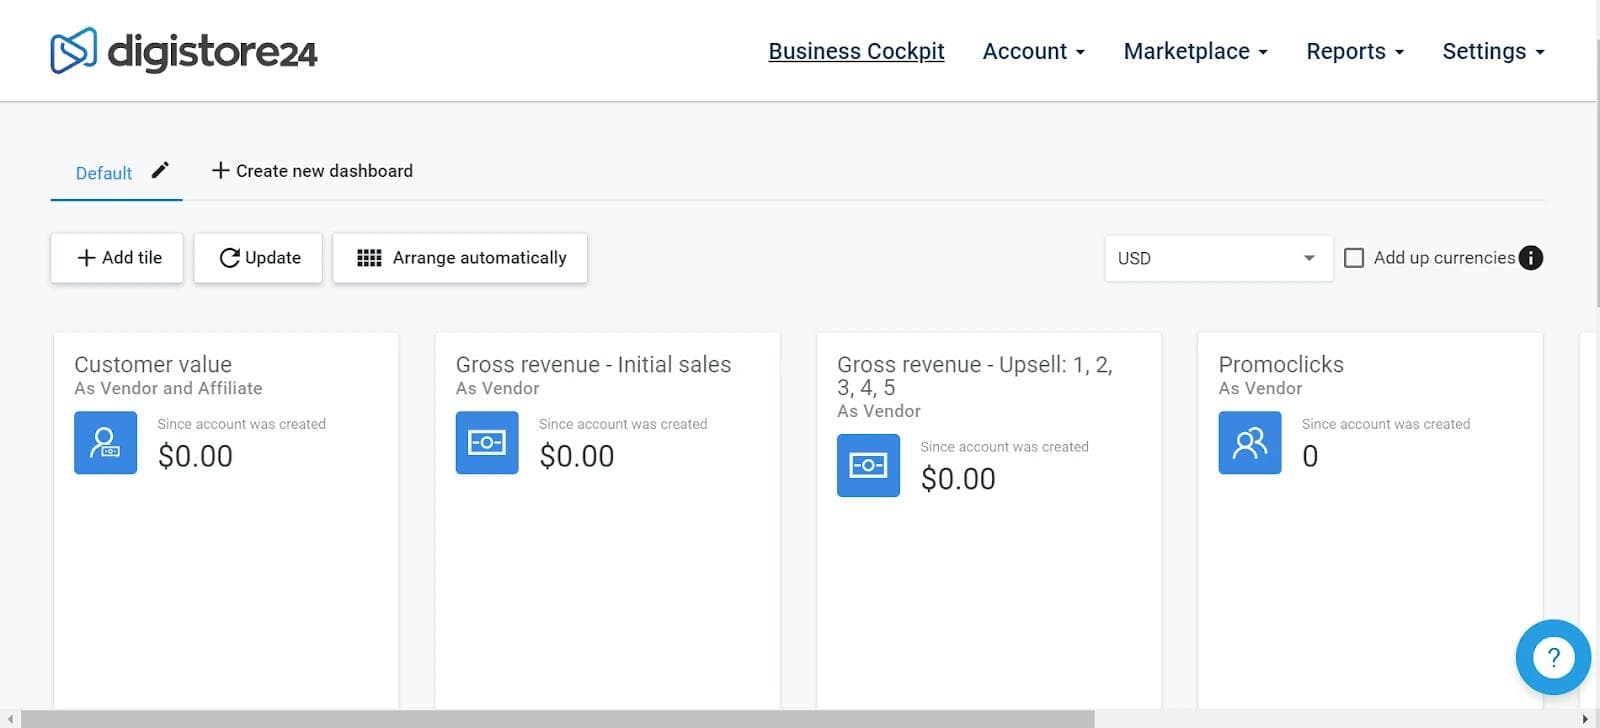Select the Default dashboard tab
The height and width of the screenshot is (728, 1600).
[104, 173]
